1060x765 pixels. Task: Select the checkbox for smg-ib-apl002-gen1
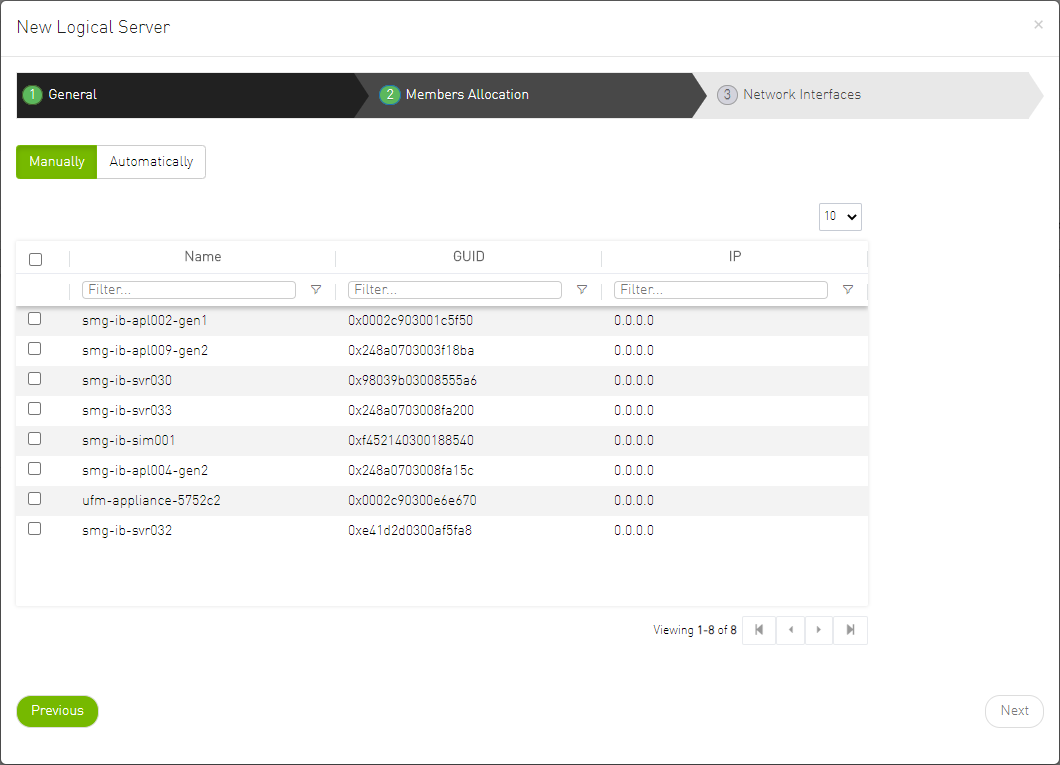click(x=34, y=318)
